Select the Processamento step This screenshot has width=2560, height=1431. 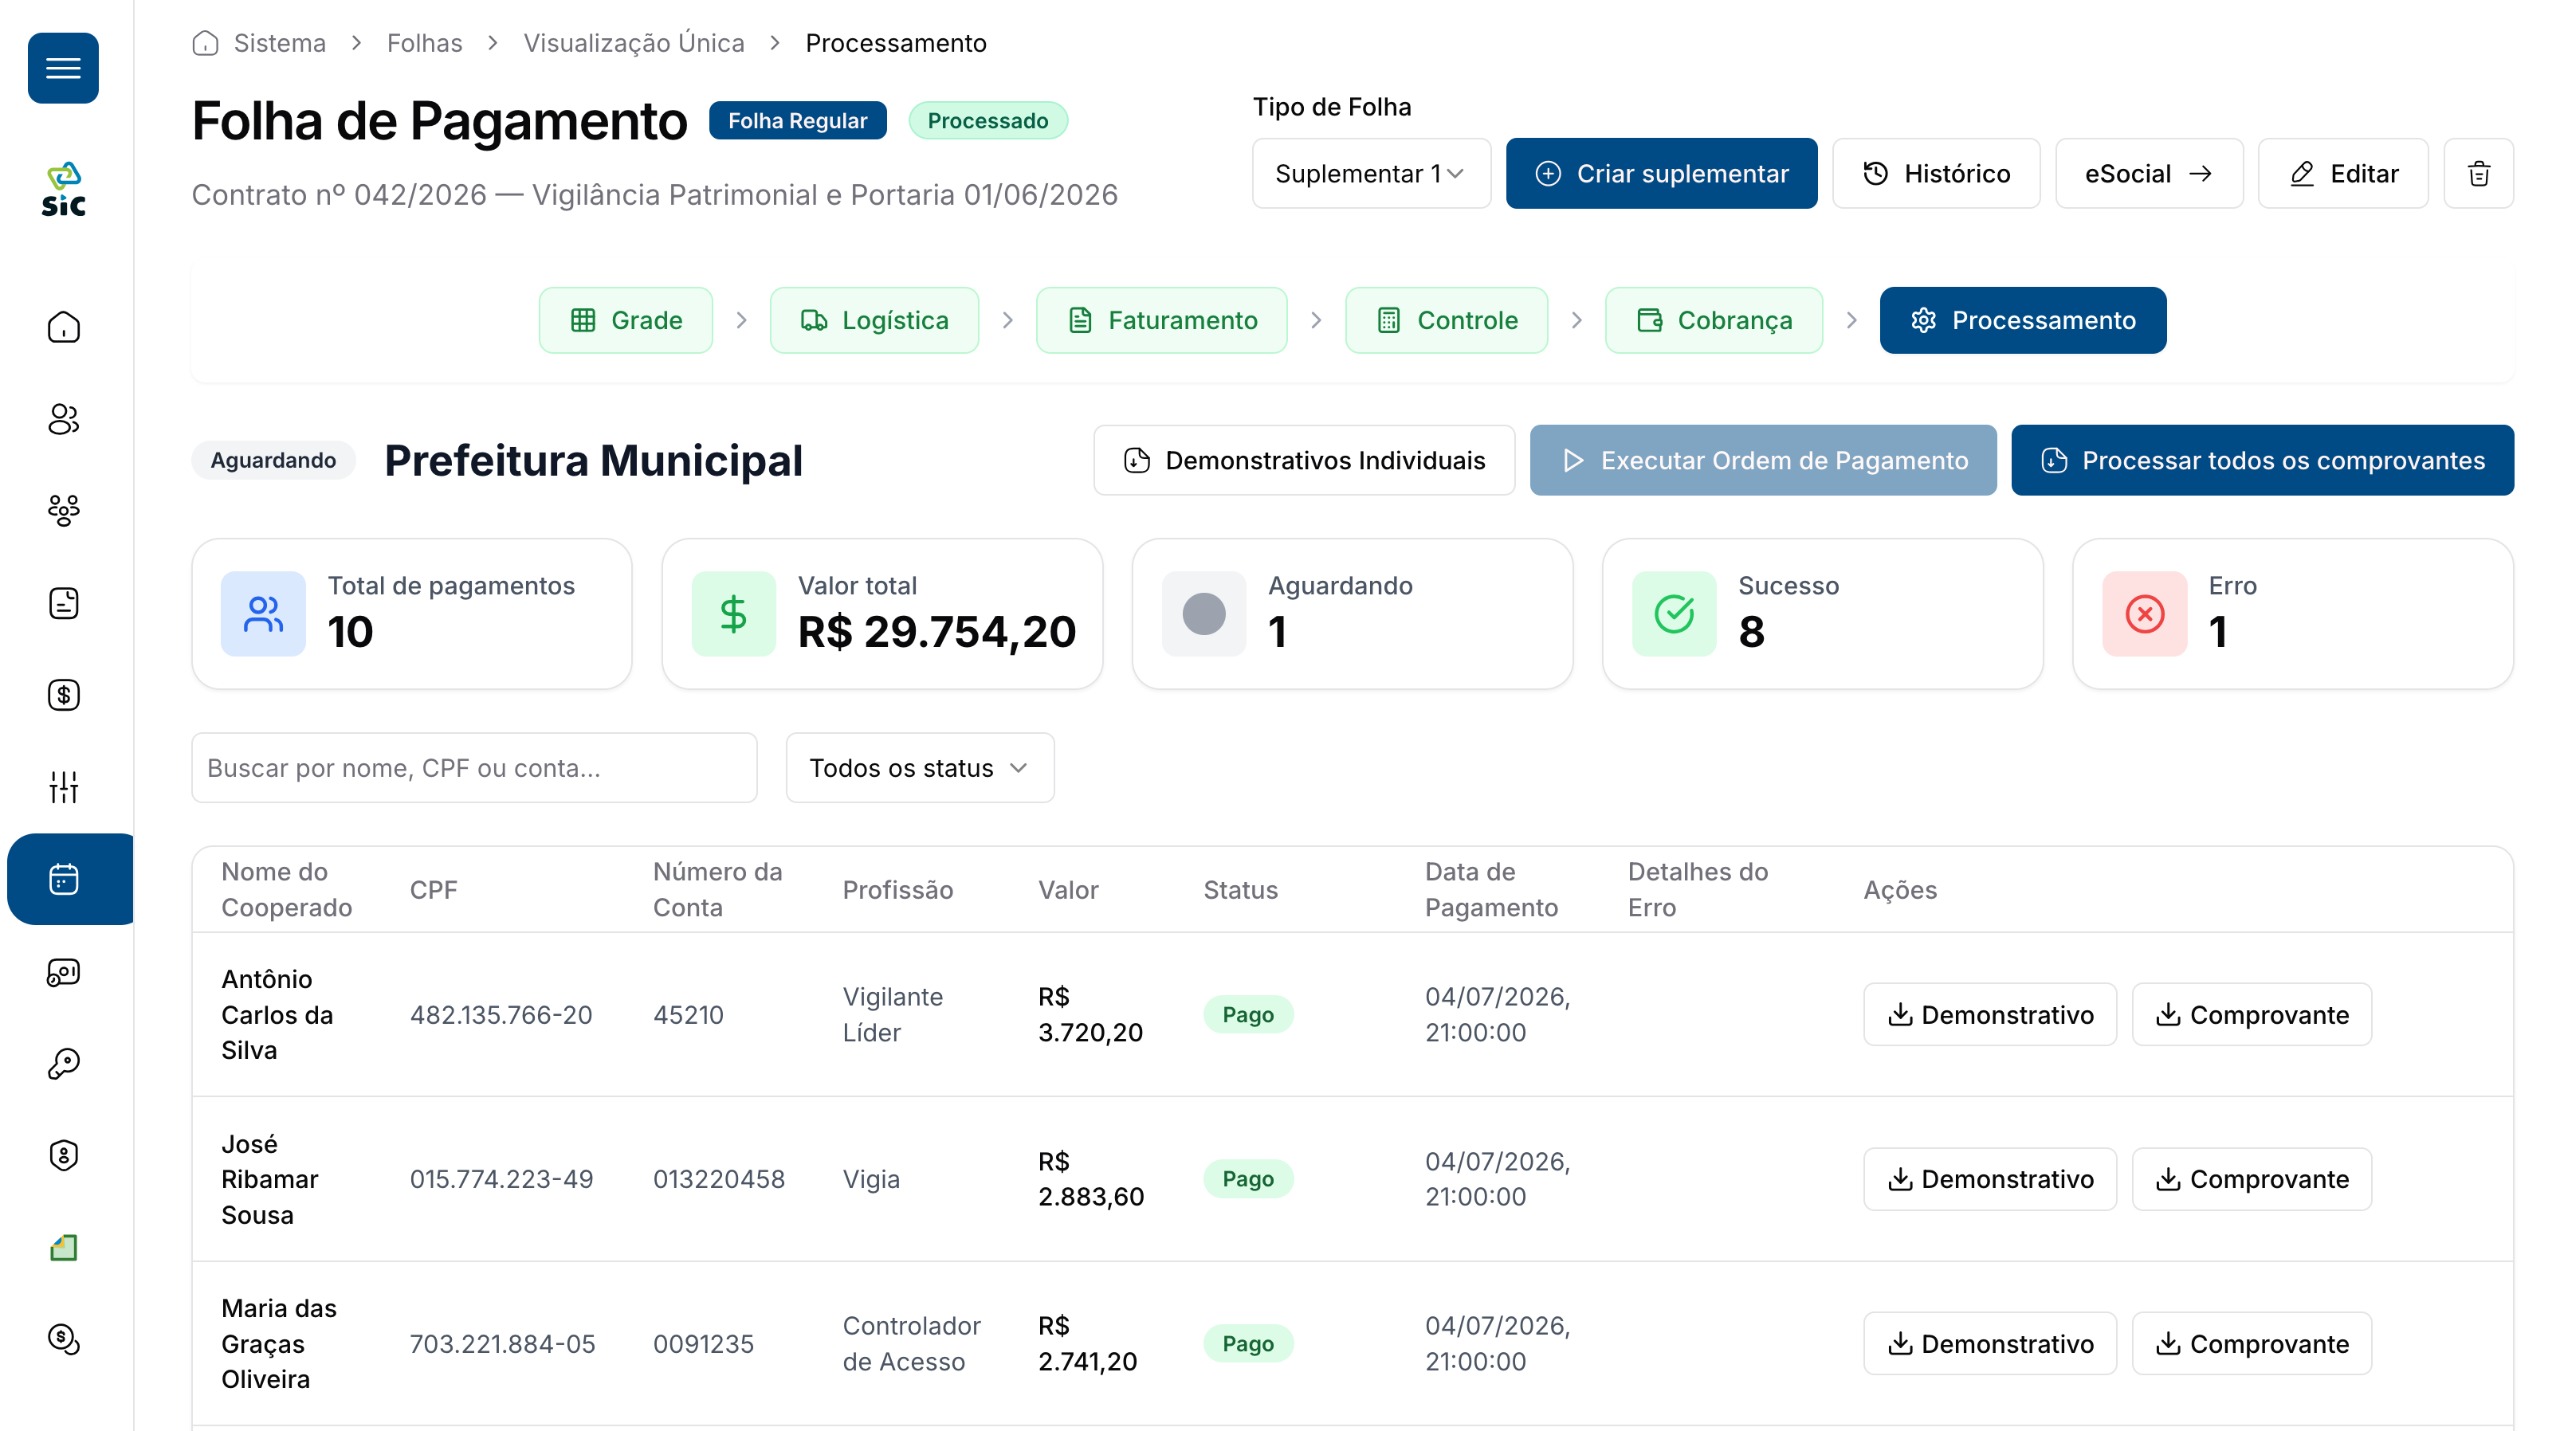2023,320
